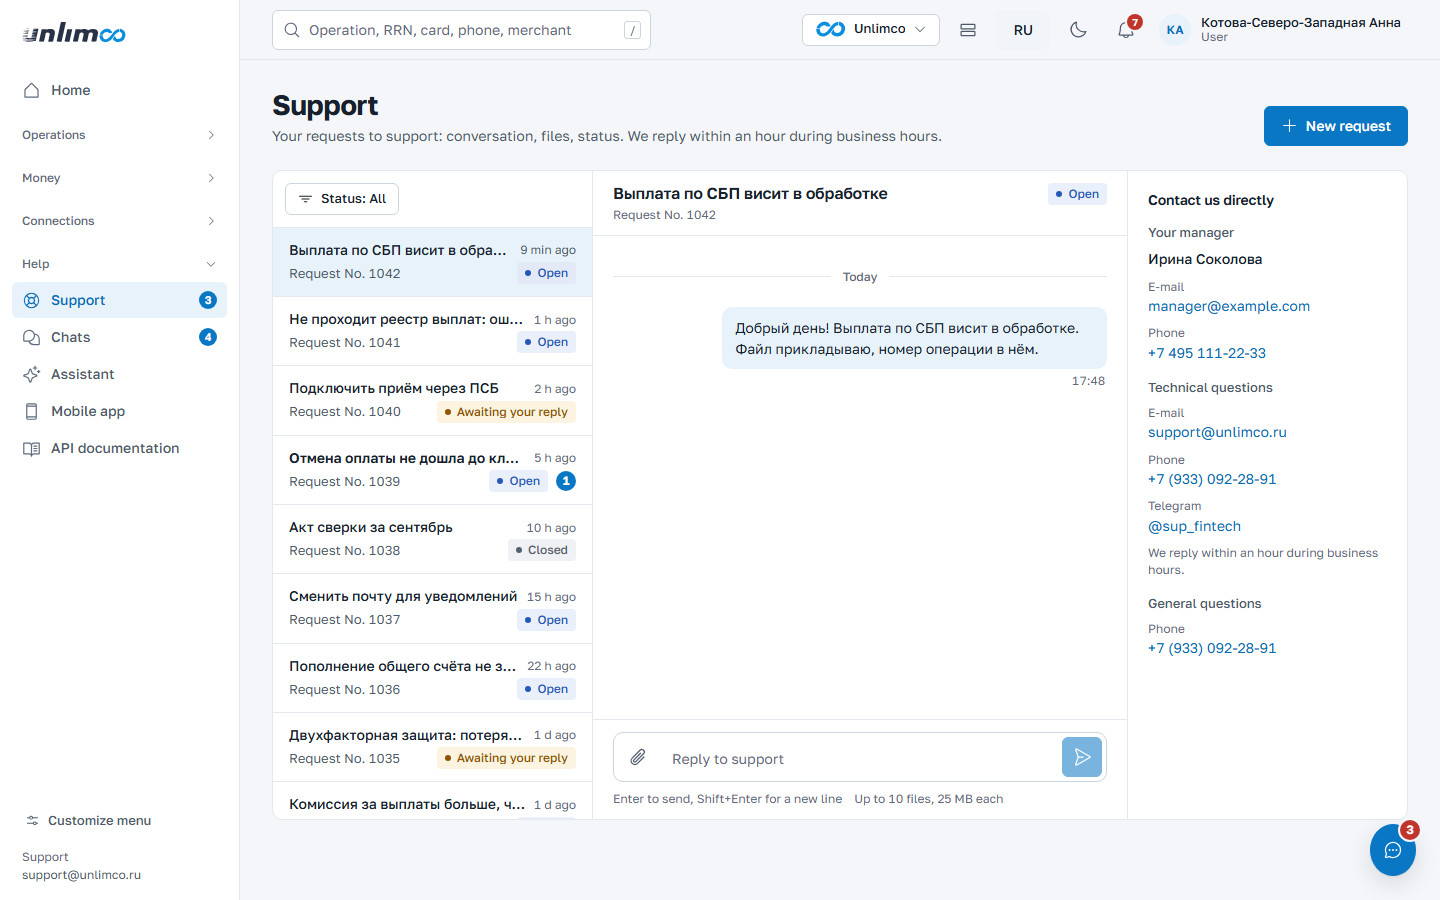1440x900 pixels.
Task: Click the Unlimco logo
Action: (x=74, y=33)
